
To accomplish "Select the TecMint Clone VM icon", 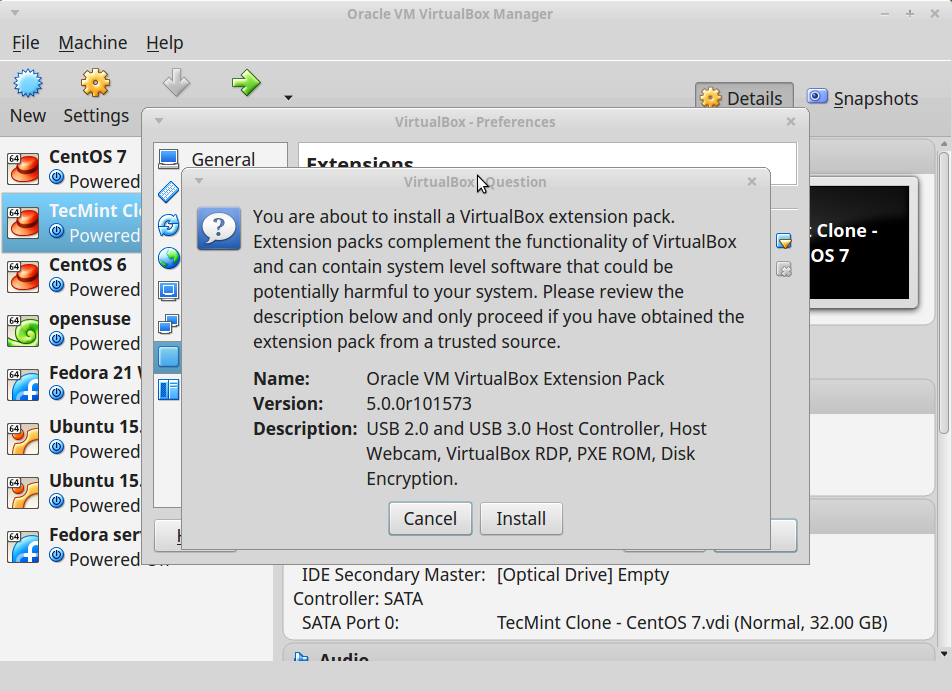I will click(x=23, y=222).
